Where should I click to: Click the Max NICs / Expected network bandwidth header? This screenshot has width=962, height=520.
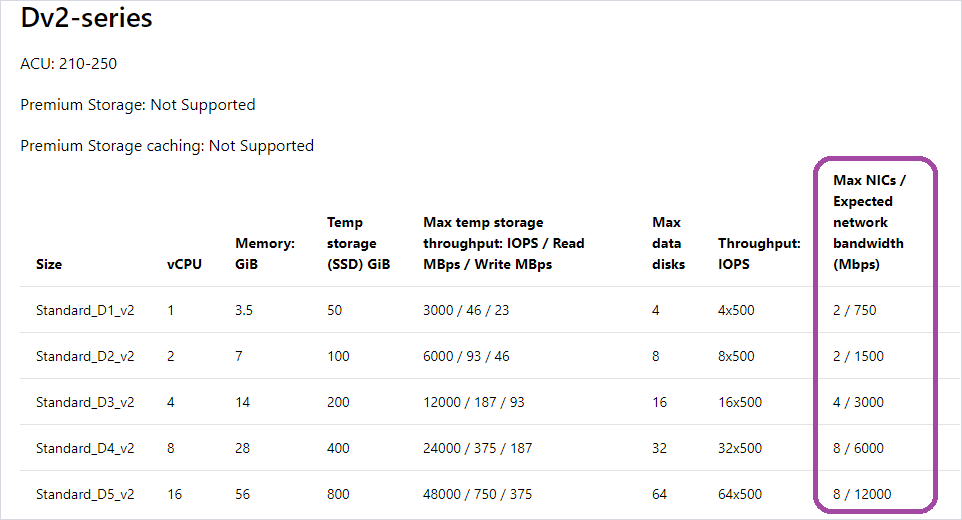pyautogui.click(x=870, y=222)
